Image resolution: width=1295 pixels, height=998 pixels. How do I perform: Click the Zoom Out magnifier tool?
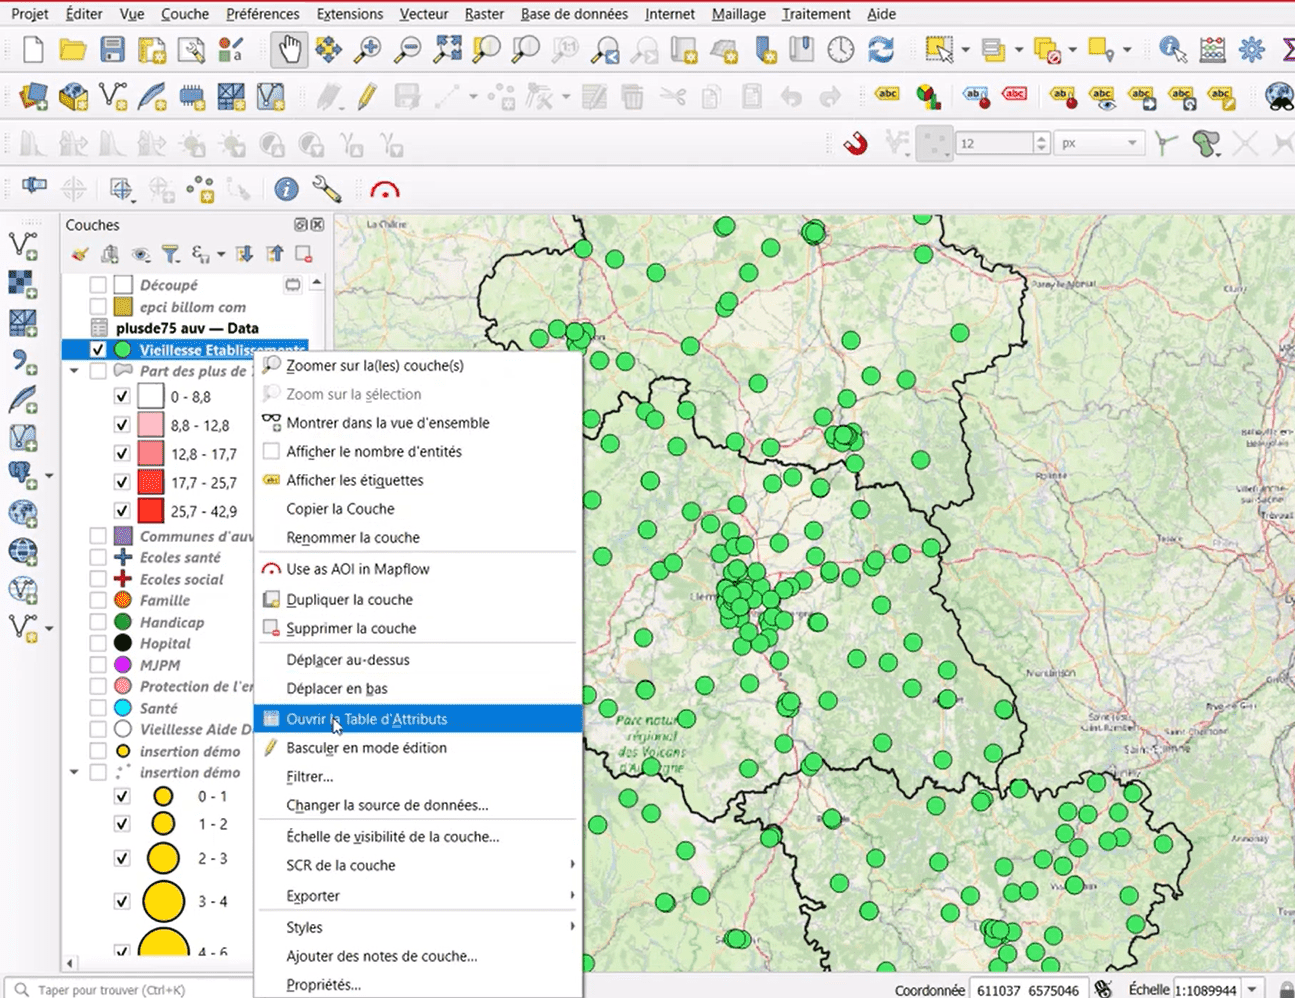pos(407,49)
